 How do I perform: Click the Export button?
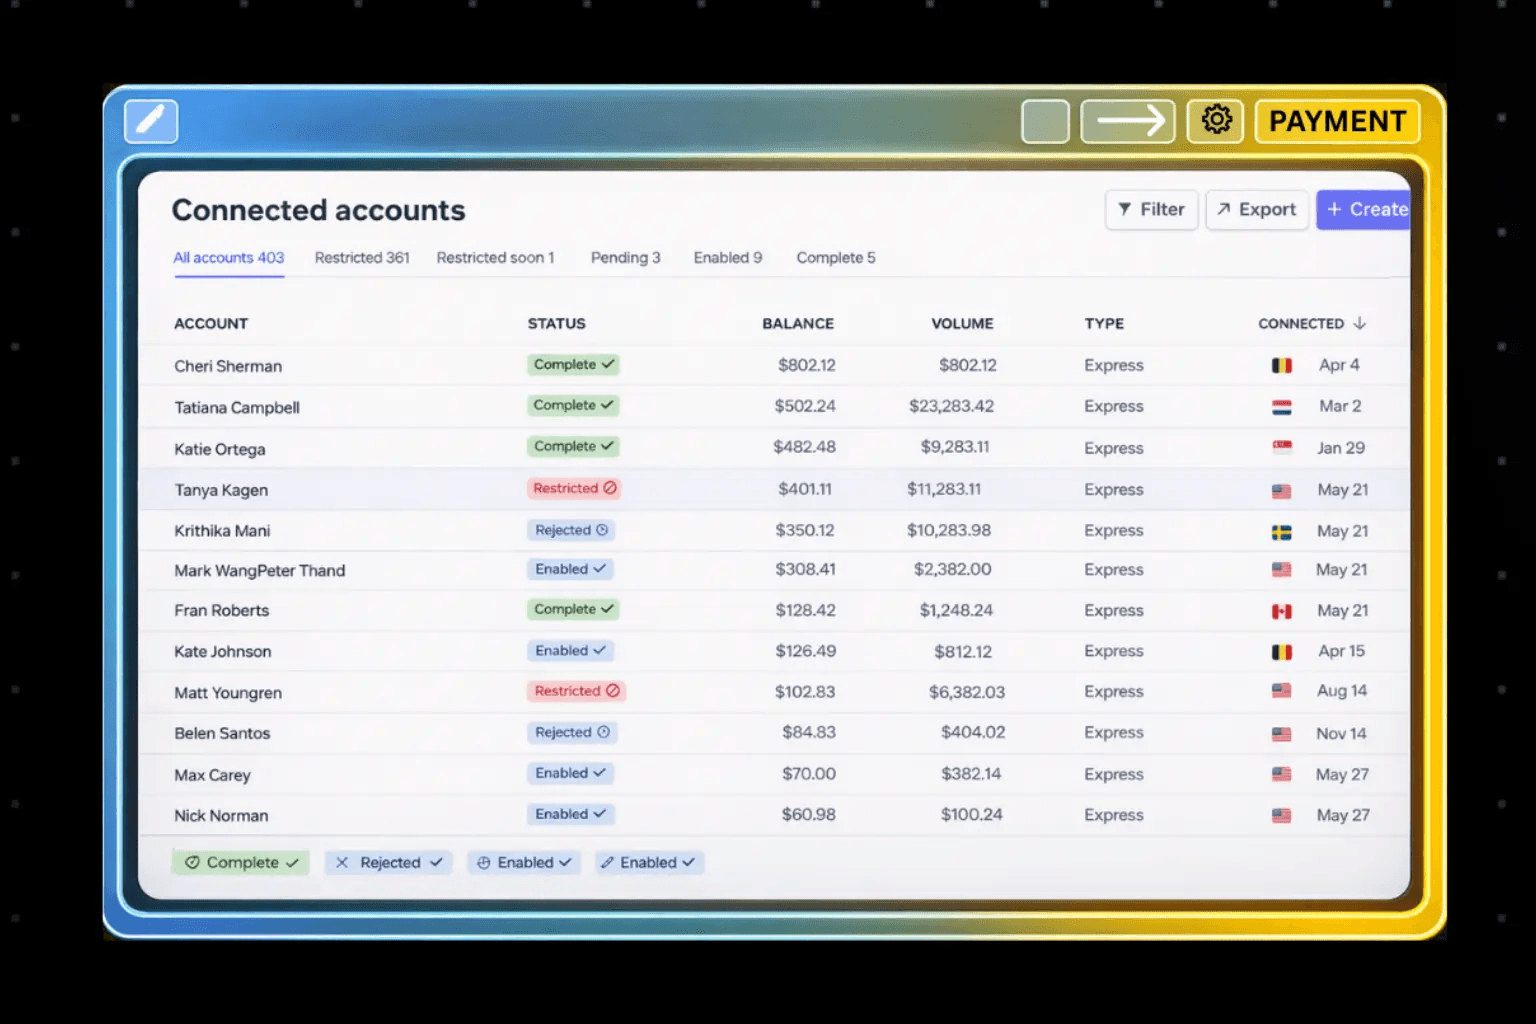[1257, 210]
